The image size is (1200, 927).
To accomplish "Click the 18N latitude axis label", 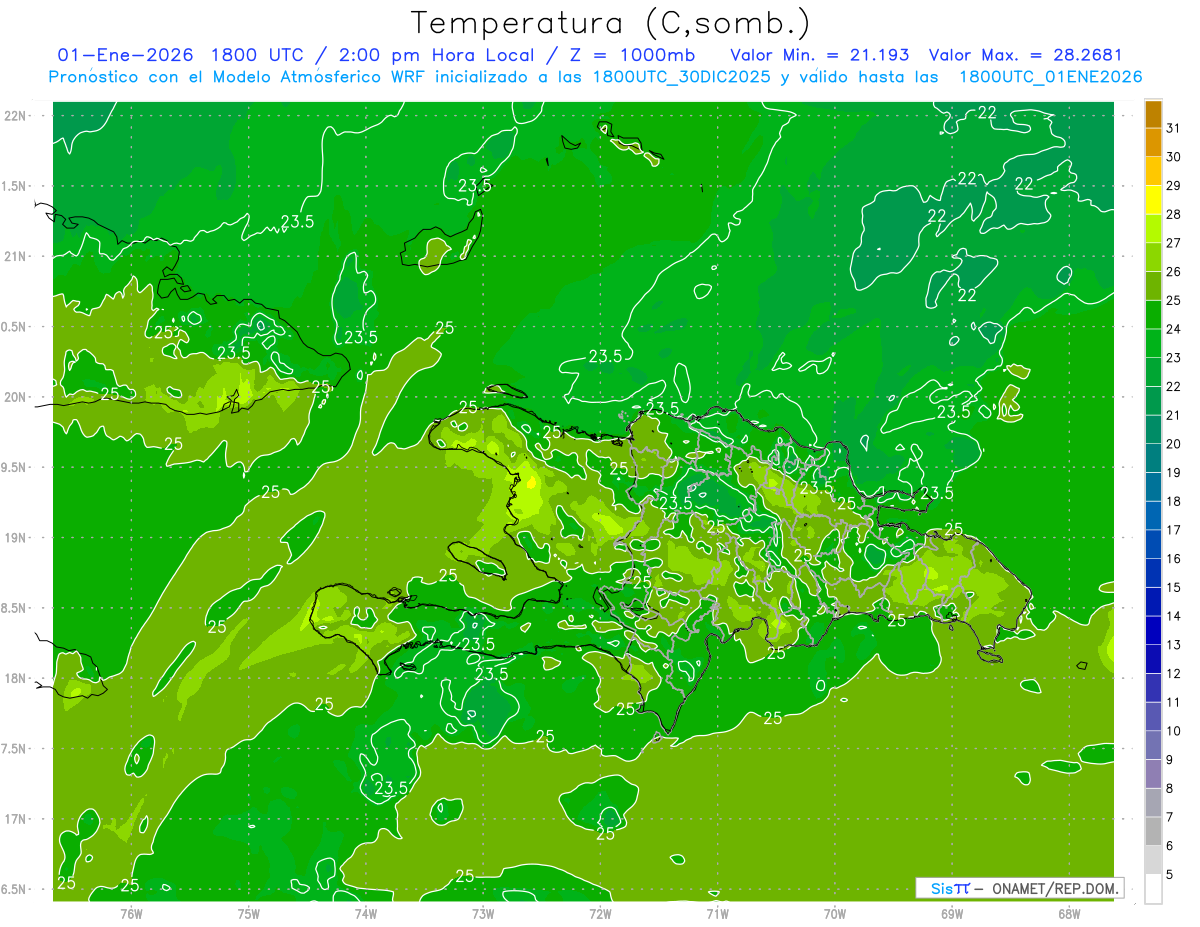I will [x=16, y=678].
